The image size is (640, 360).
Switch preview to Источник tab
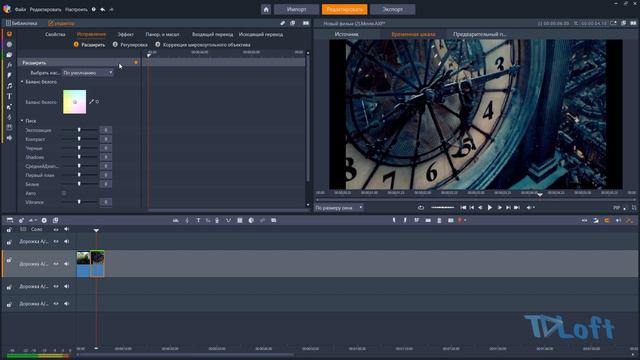pyautogui.click(x=347, y=34)
